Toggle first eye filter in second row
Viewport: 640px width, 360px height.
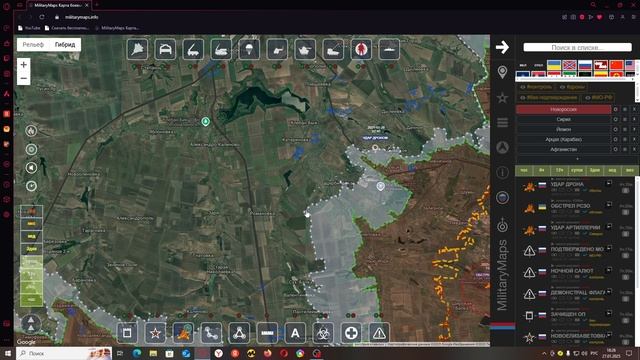pos(549,98)
